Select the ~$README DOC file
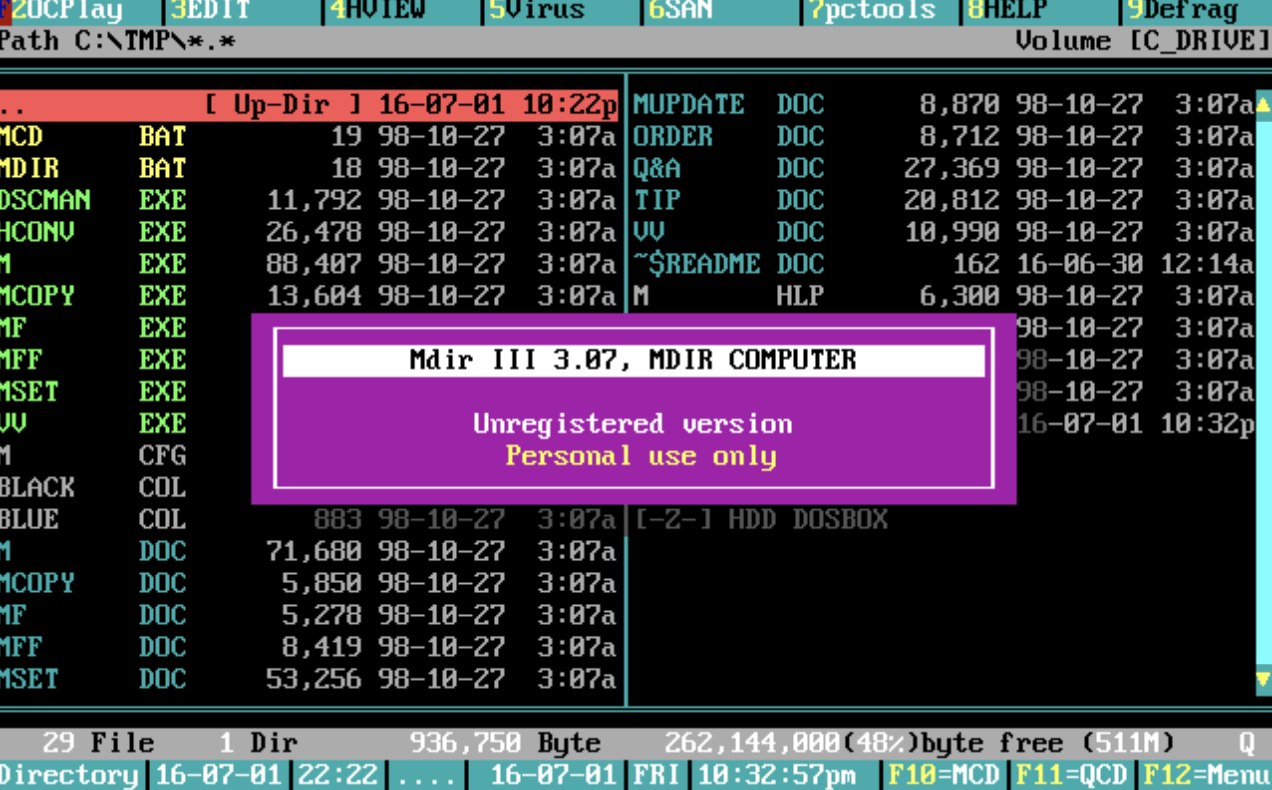The width and height of the screenshot is (1272, 790). pyautogui.click(x=943, y=265)
